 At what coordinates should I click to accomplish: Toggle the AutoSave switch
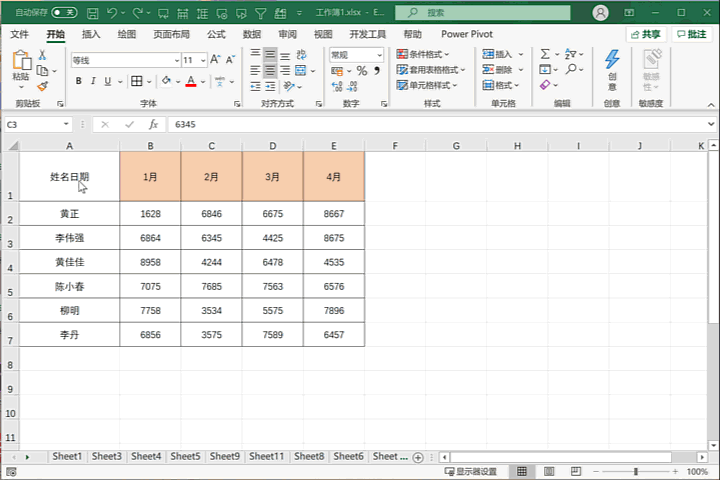tap(64, 12)
